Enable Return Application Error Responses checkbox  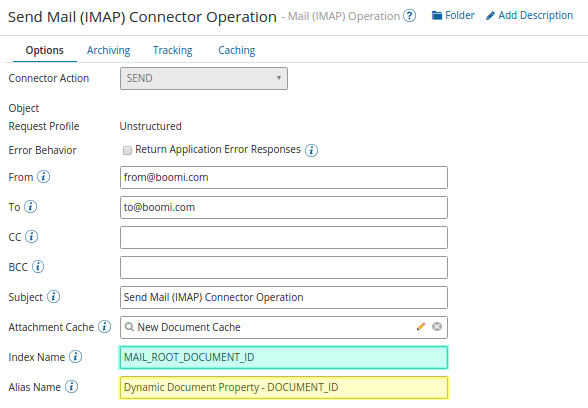(128, 150)
